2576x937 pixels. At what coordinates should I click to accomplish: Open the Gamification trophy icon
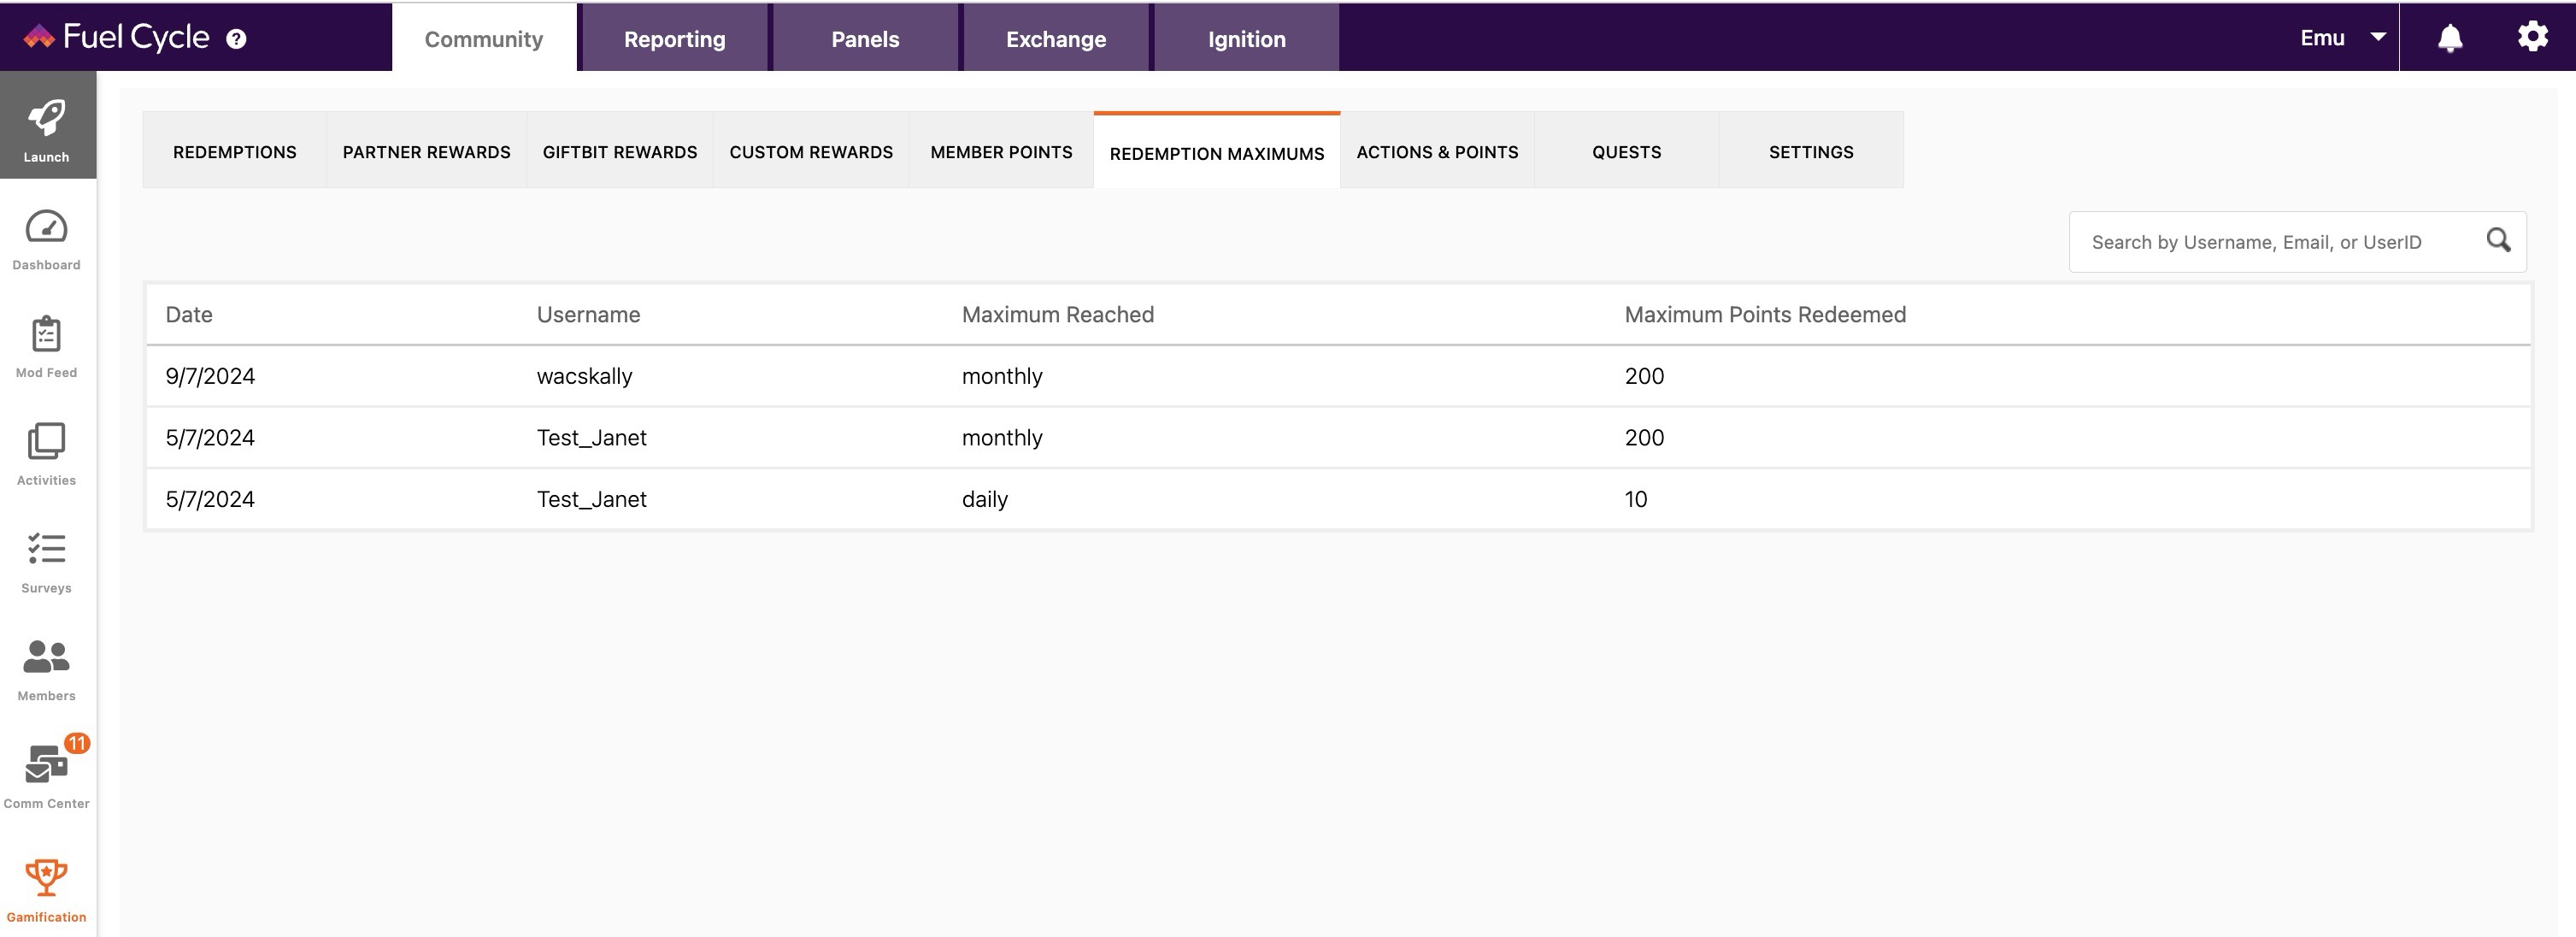pyautogui.click(x=47, y=877)
